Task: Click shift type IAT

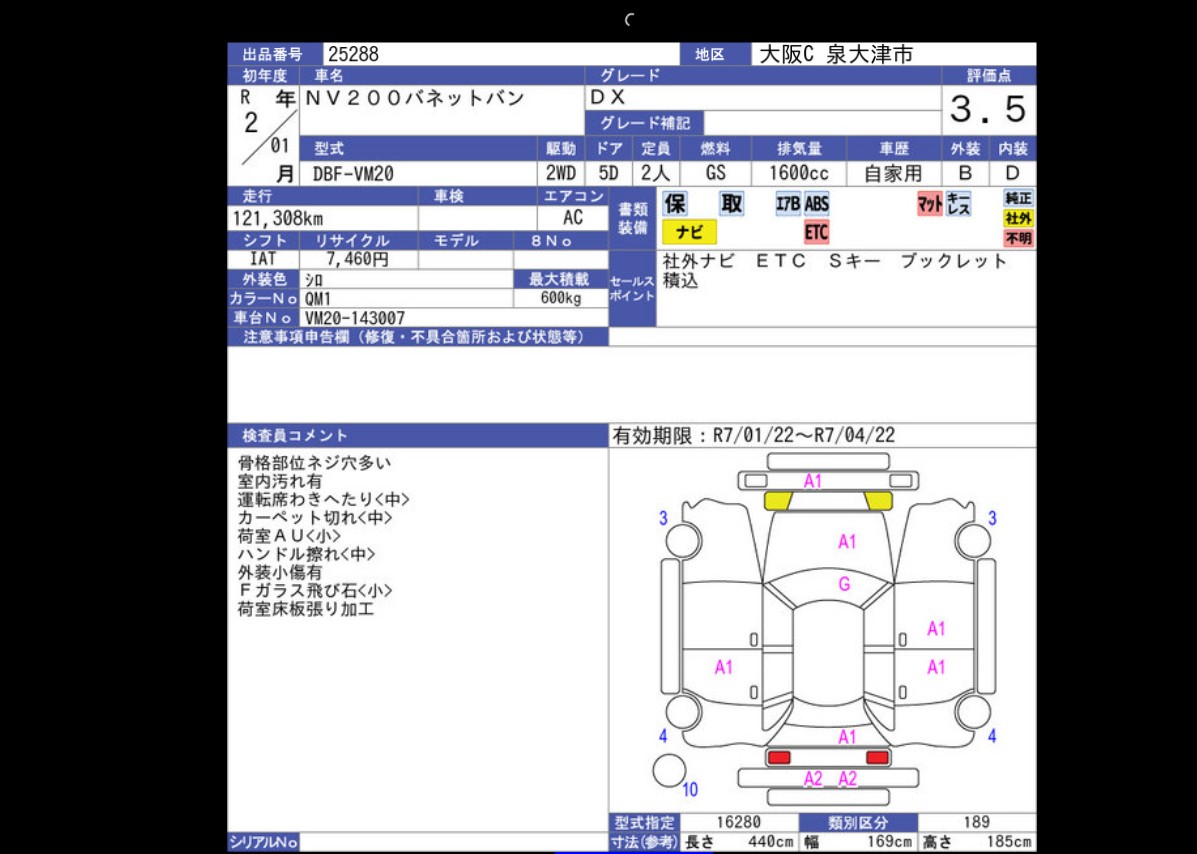Action: [x=263, y=259]
